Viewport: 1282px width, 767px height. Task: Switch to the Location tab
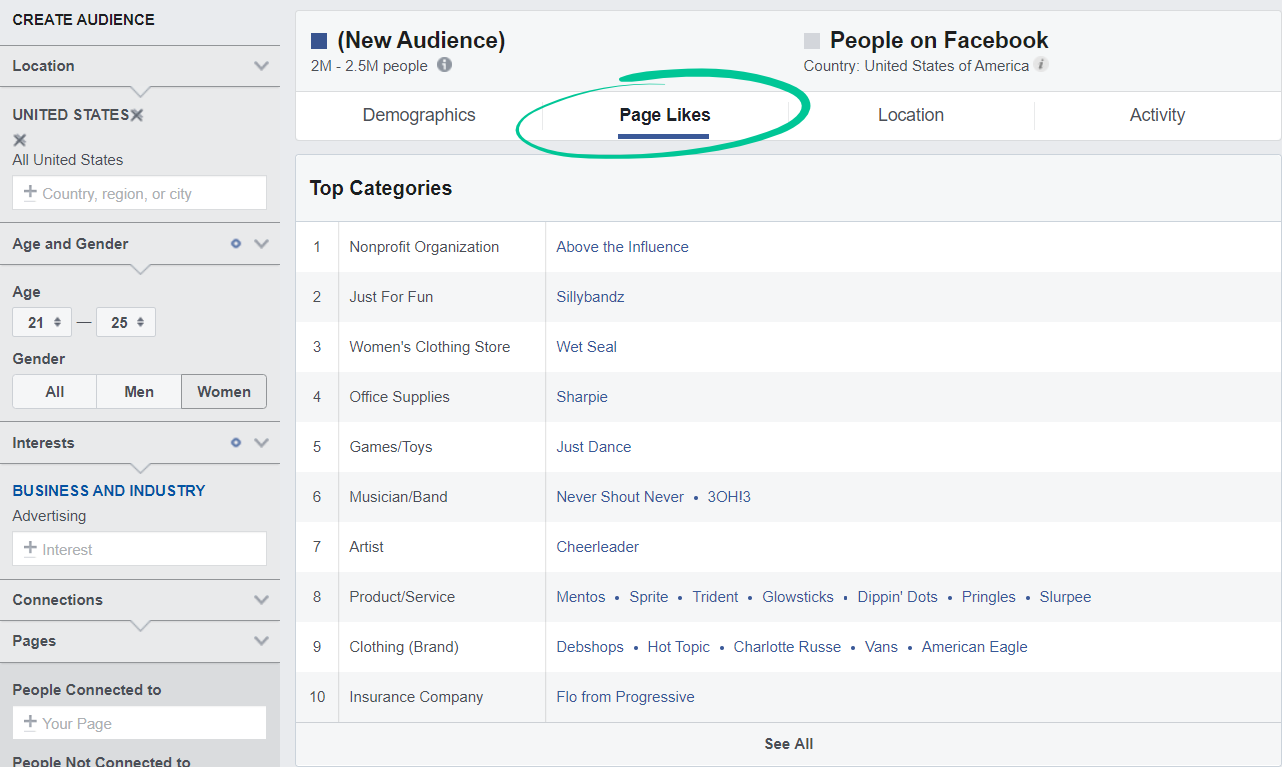(911, 115)
